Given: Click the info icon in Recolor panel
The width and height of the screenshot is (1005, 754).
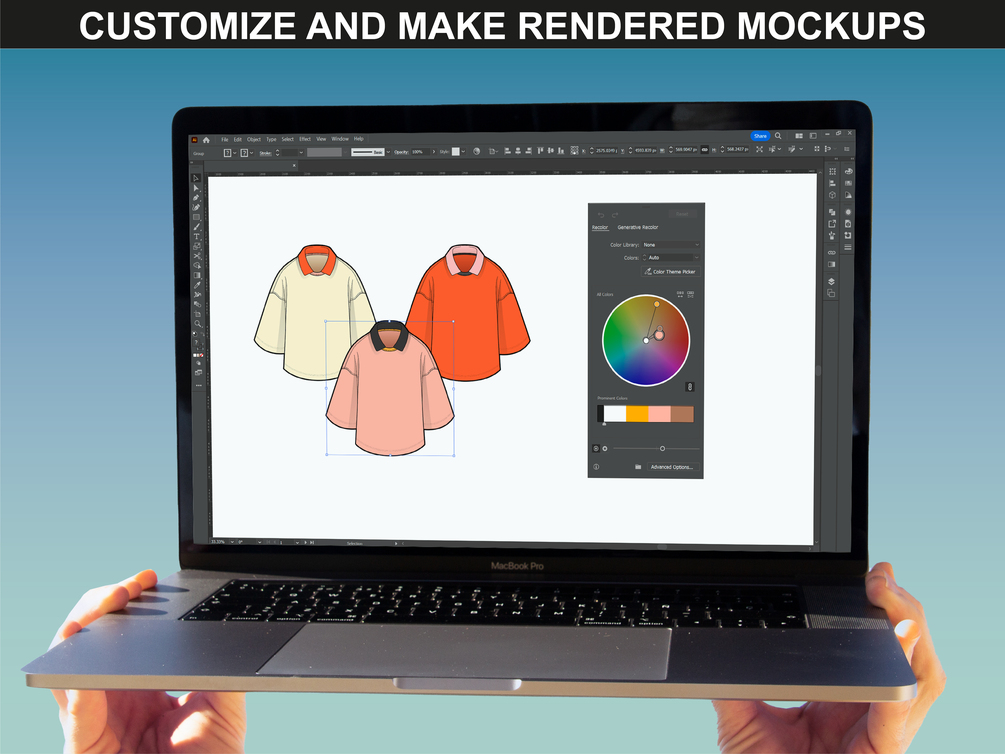Looking at the screenshot, I should pos(596,467).
